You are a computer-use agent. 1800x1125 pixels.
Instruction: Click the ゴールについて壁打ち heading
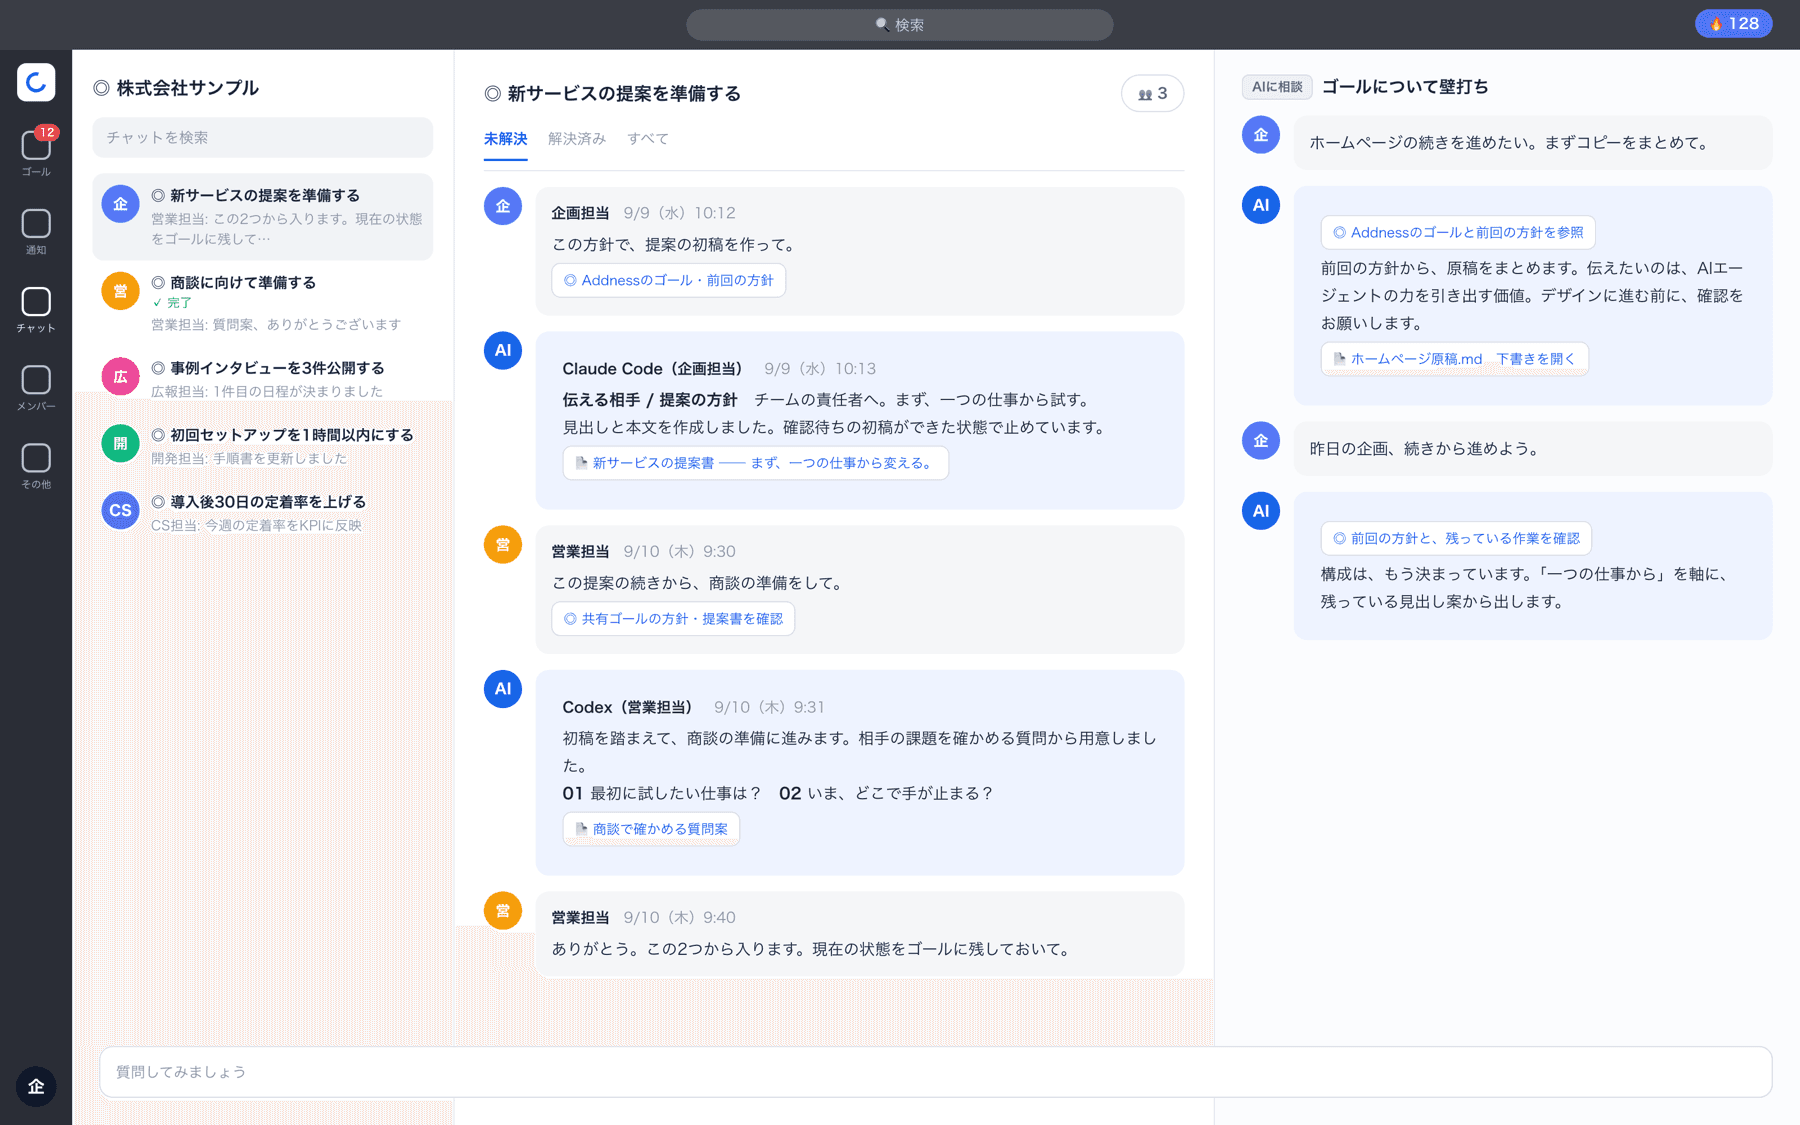[x=1405, y=87]
